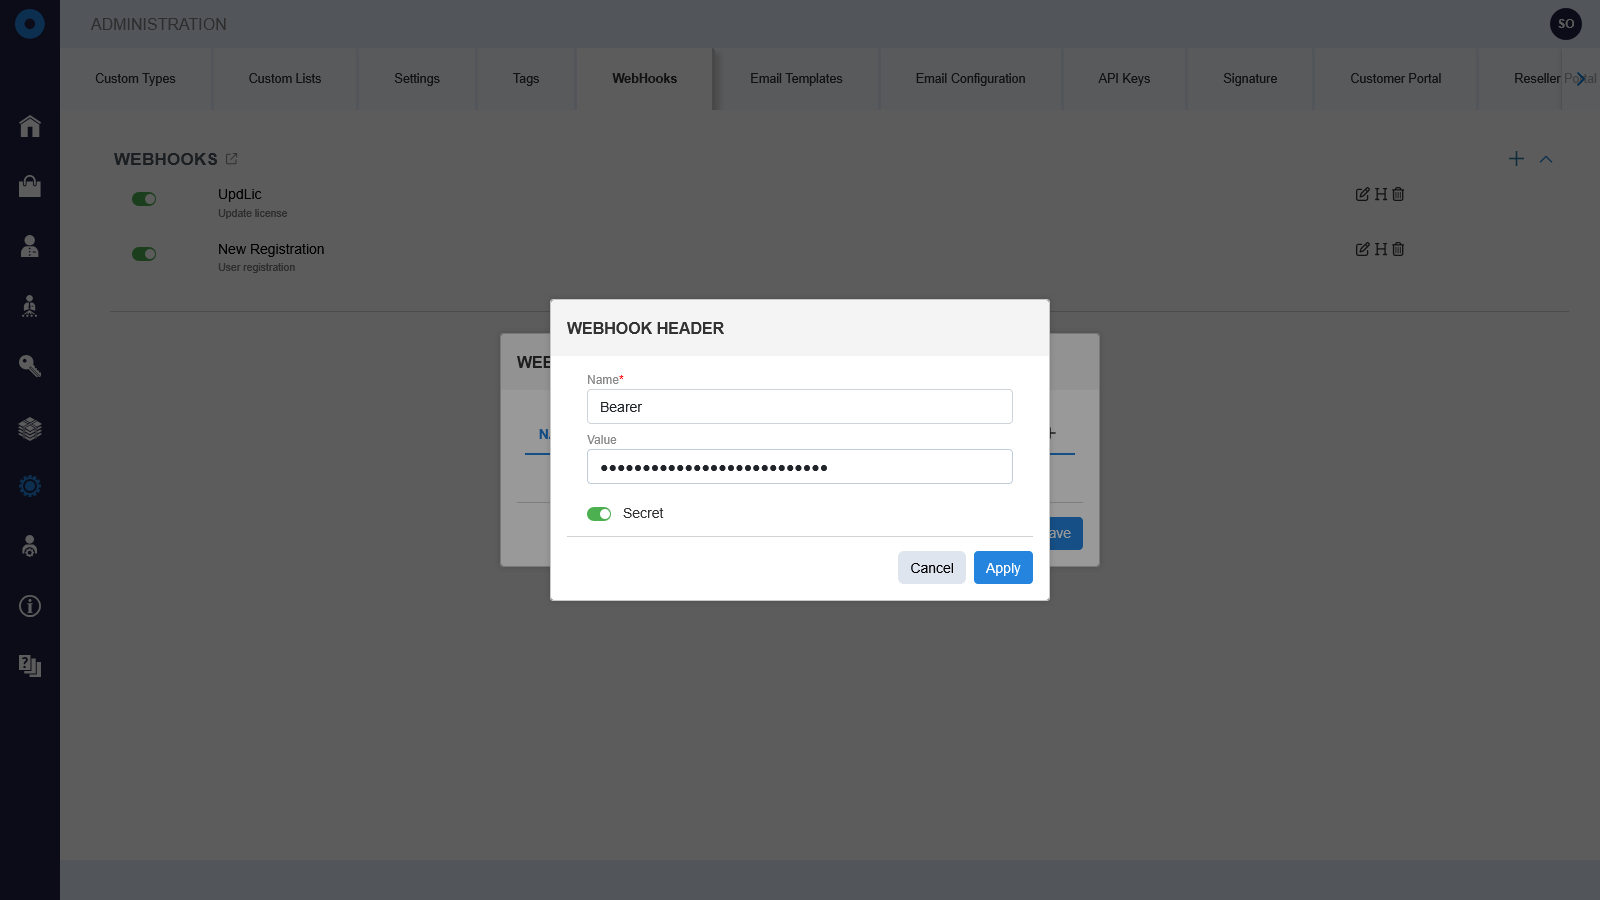Switch to the Custom Types tab
The image size is (1600, 900).
135,78
